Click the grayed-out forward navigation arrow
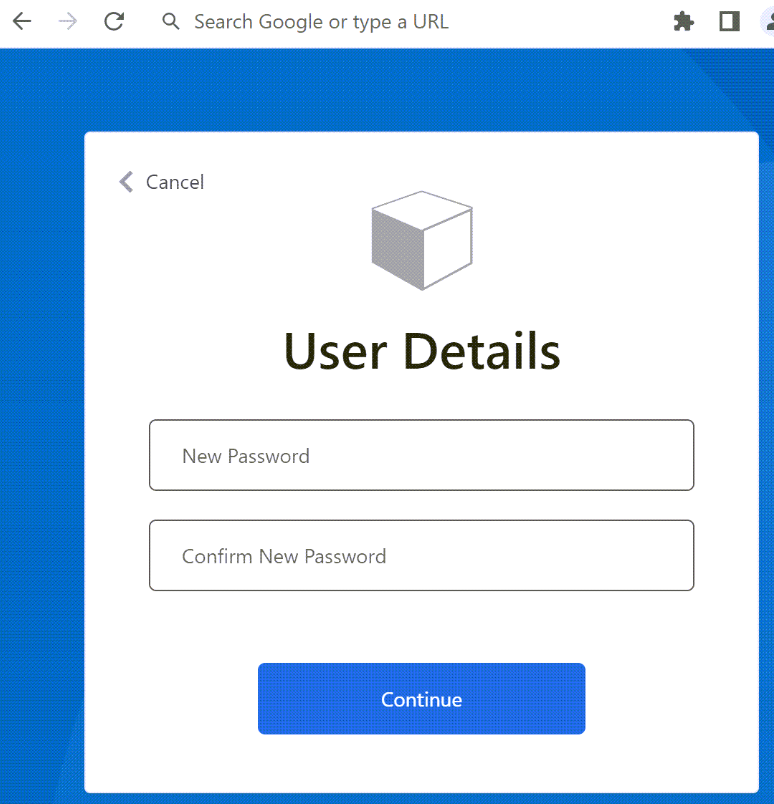The width and height of the screenshot is (774, 804). click(x=66, y=20)
